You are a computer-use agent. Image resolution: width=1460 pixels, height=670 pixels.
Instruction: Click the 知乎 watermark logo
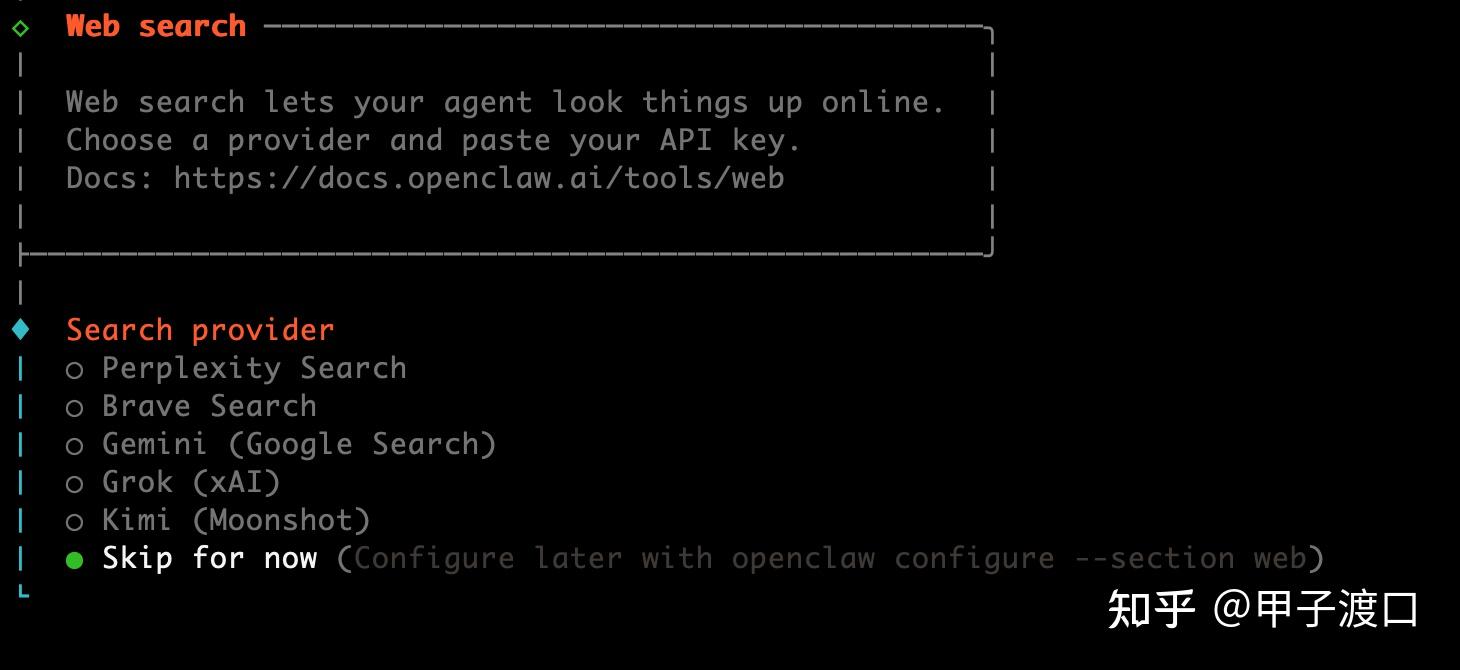1151,608
